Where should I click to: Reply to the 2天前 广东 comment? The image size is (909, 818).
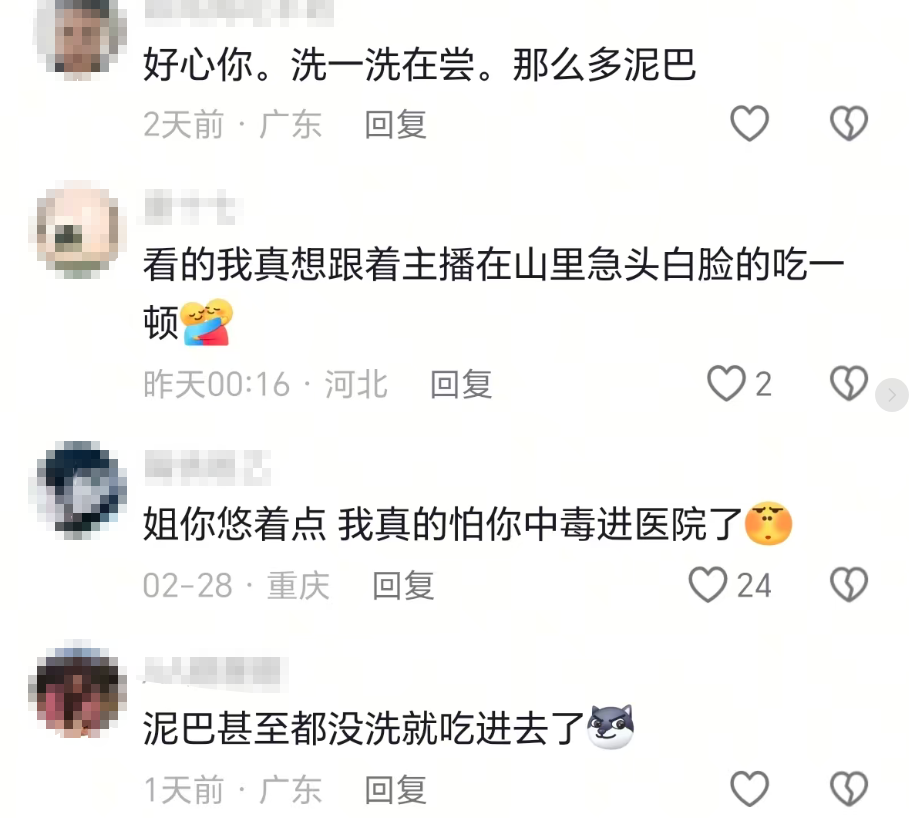point(396,124)
